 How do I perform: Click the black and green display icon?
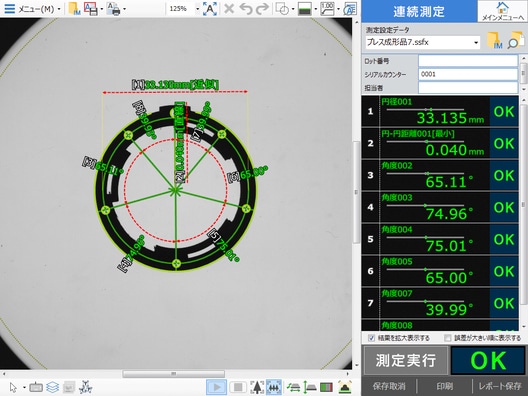click(305, 9)
